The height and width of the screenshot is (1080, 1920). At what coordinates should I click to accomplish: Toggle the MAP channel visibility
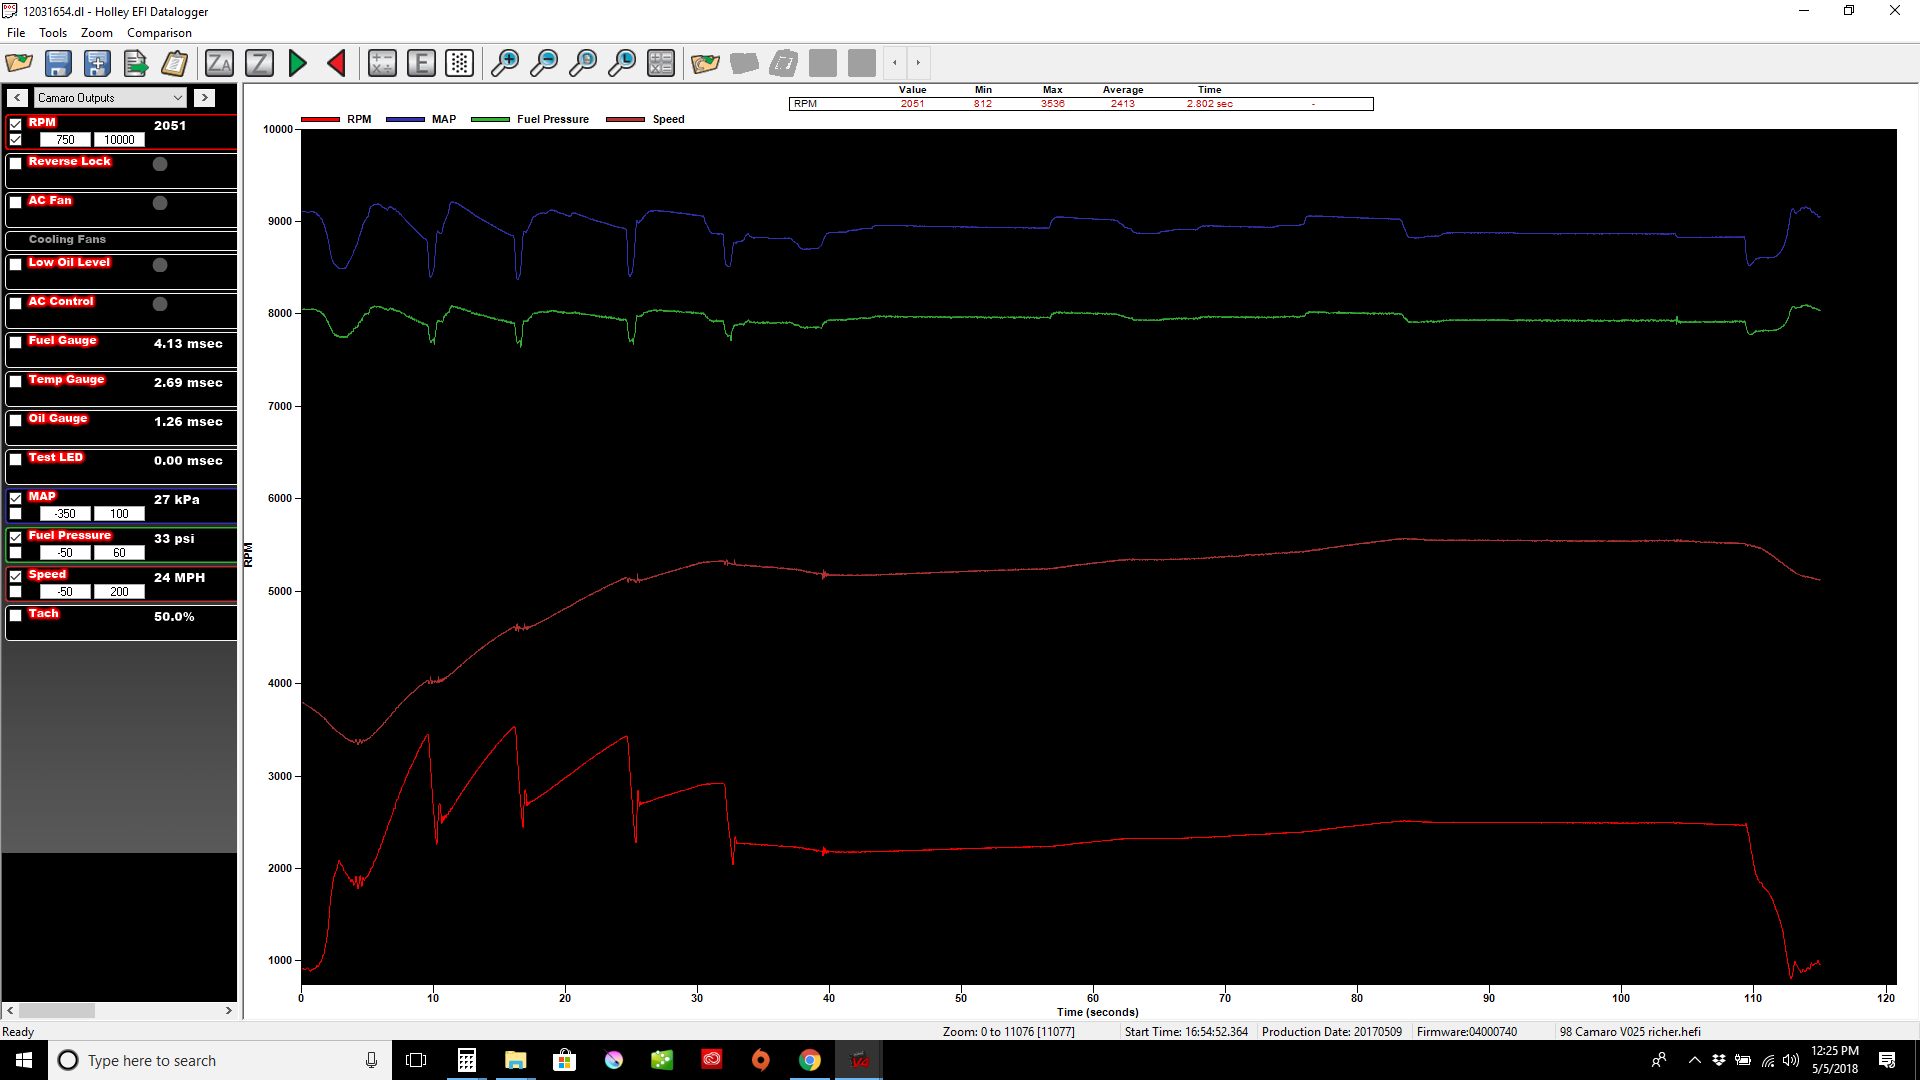pos(16,497)
